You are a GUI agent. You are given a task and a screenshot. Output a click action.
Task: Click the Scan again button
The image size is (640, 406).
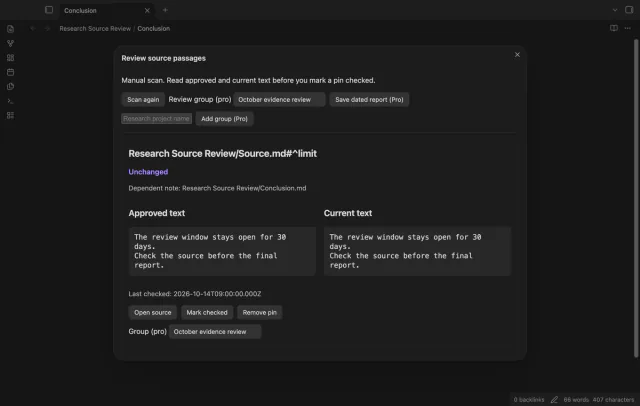pyautogui.click(x=143, y=100)
